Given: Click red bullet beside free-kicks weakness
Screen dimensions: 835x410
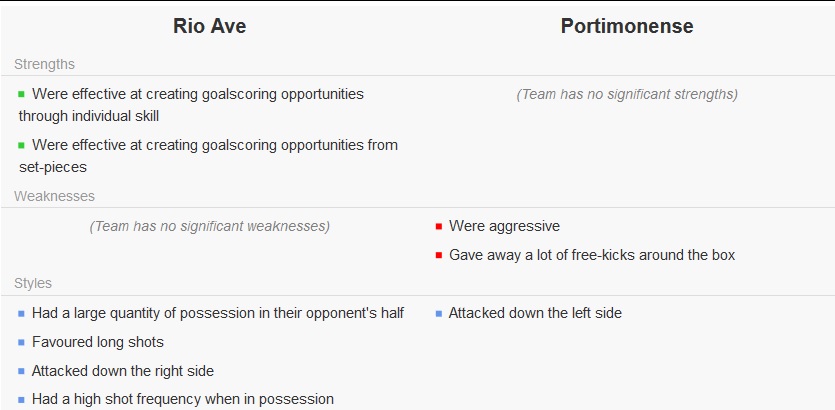Looking at the screenshot, I should (x=439, y=255).
